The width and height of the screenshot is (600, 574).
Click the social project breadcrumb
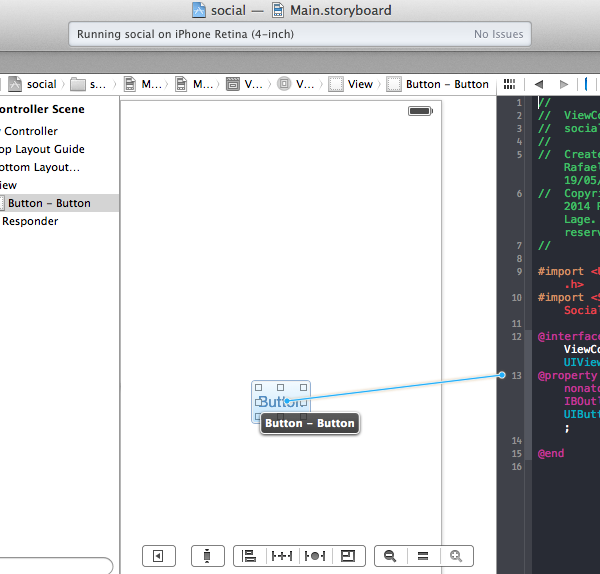click(33, 84)
